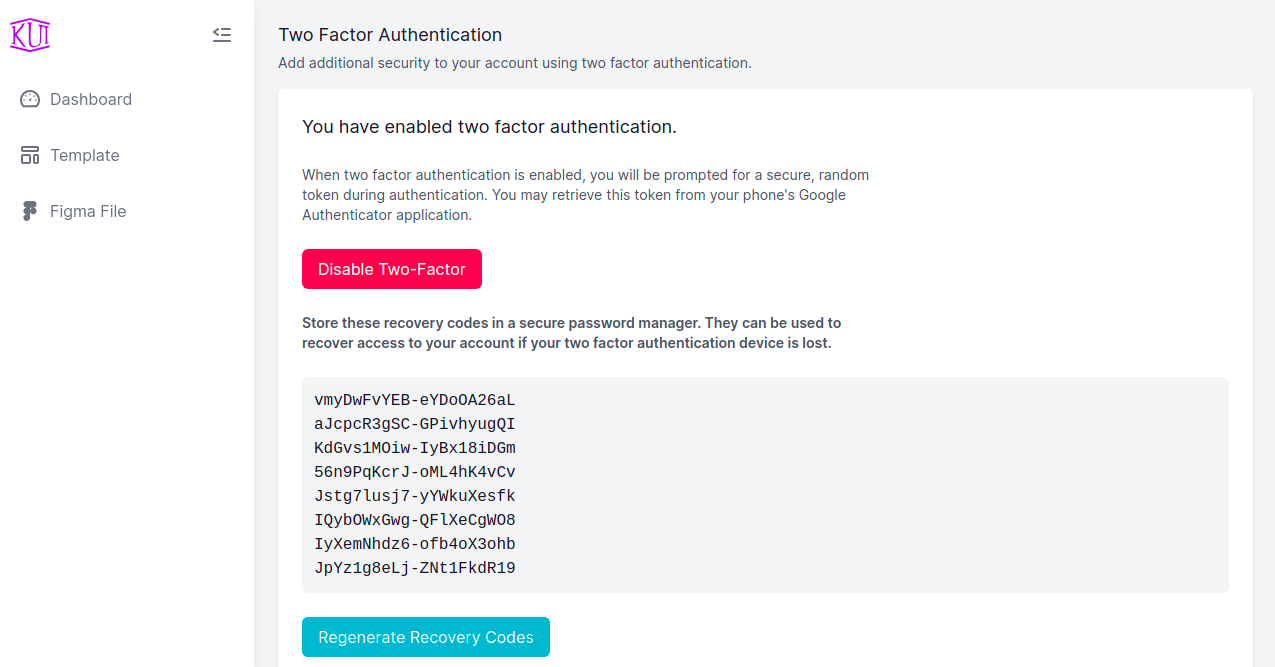The height and width of the screenshot is (667, 1275).
Task: Open the Template menu item
Action: [85, 155]
